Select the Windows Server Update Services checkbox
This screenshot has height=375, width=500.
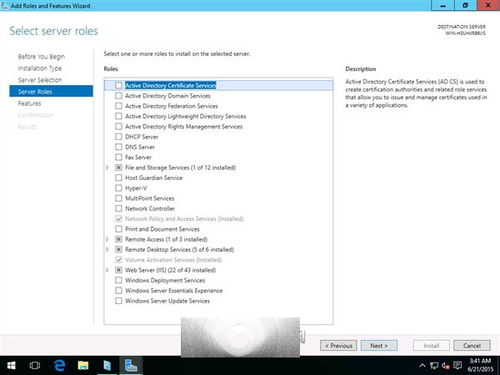[118, 301]
